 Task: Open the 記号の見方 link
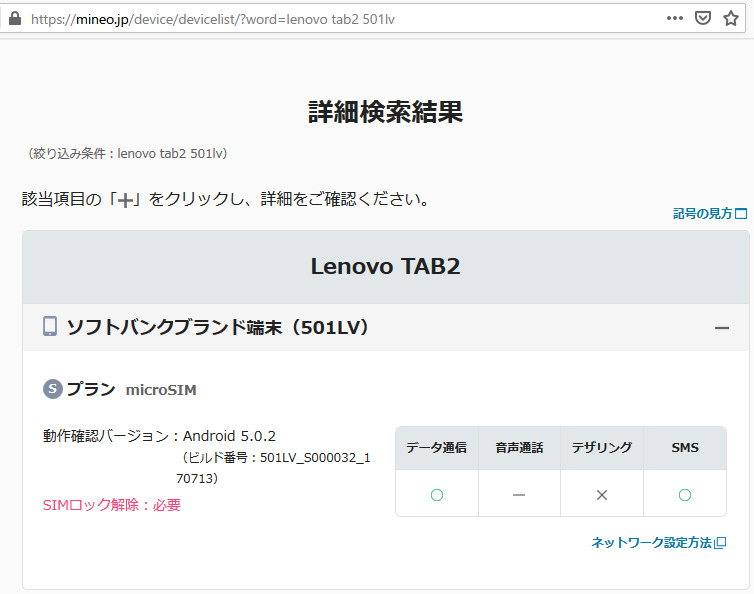coord(710,214)
